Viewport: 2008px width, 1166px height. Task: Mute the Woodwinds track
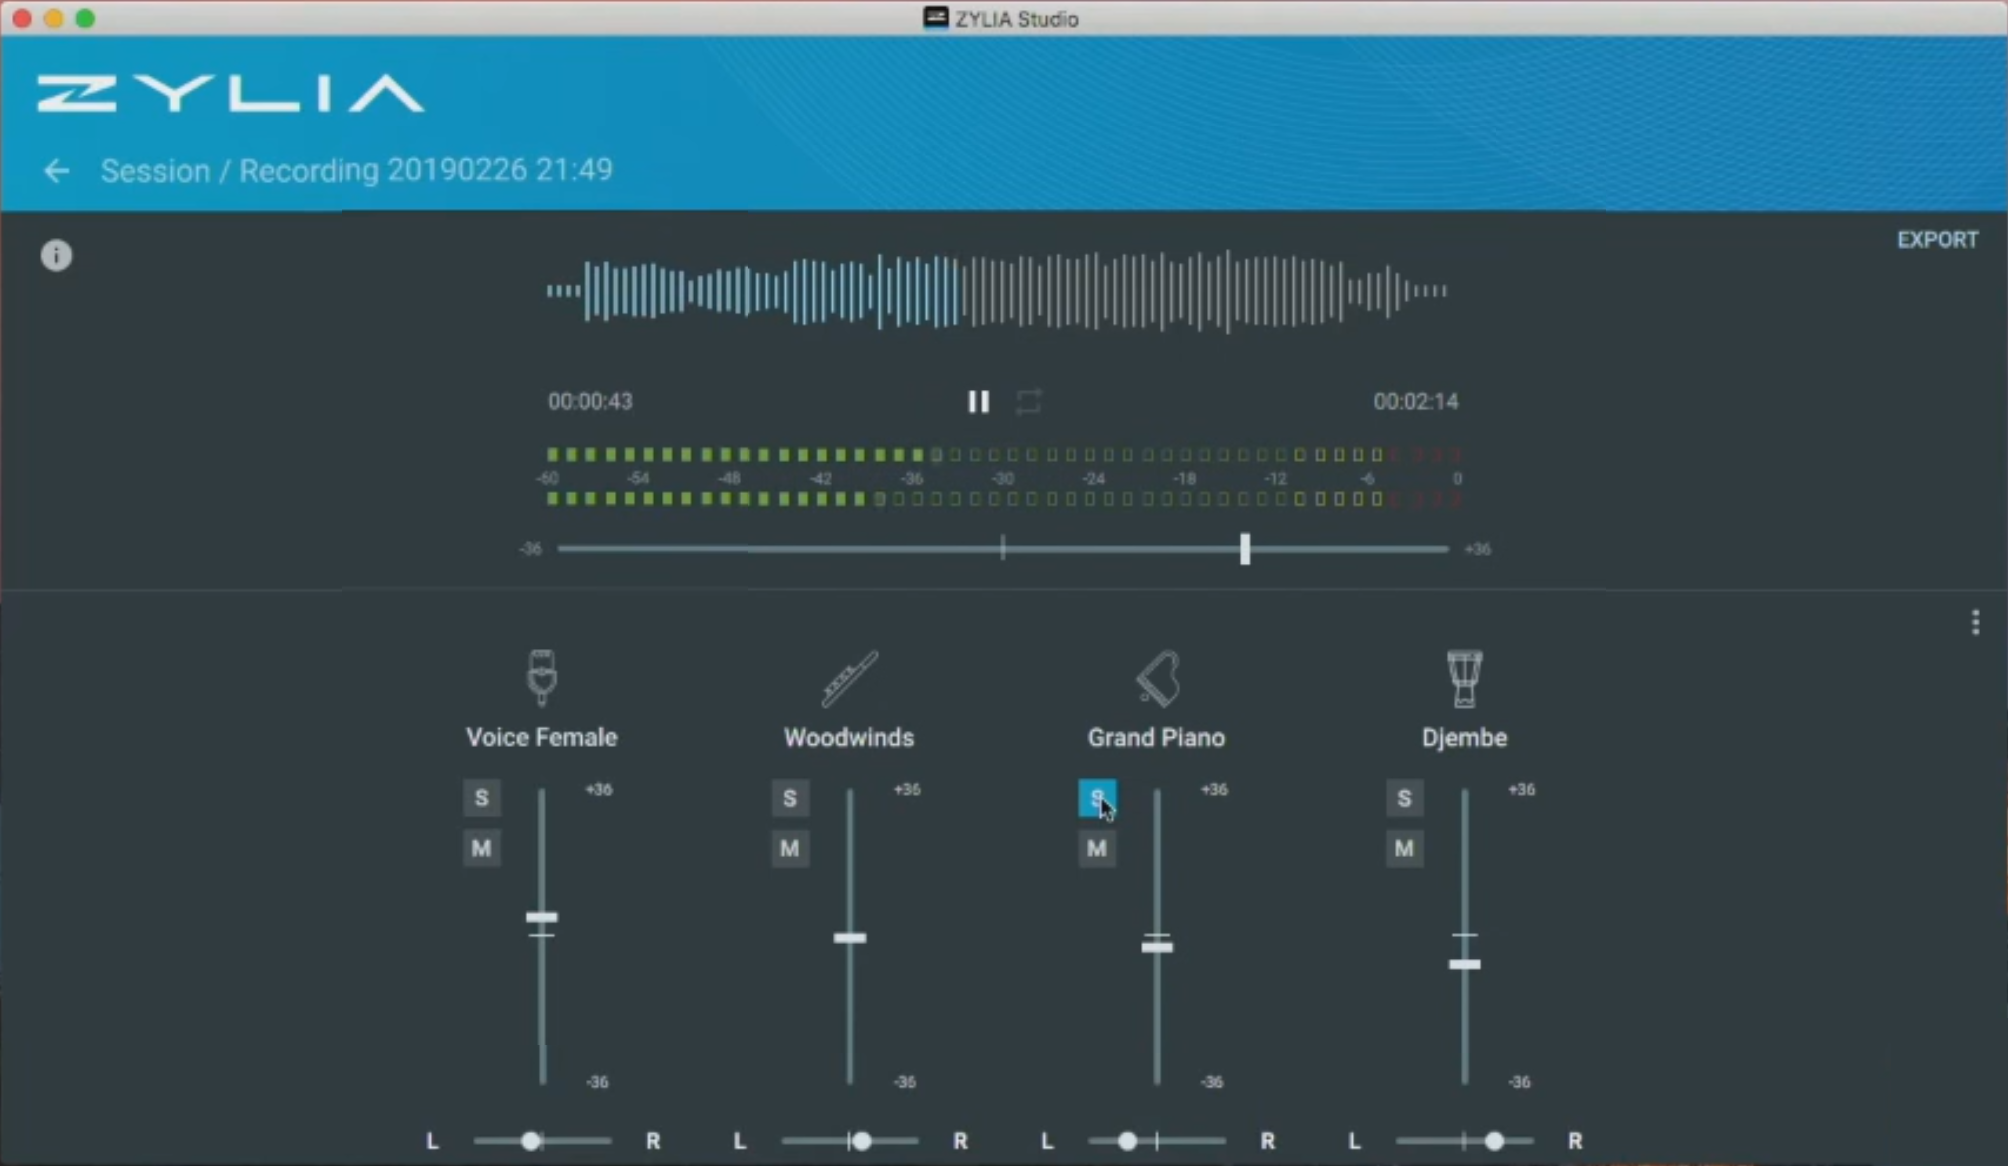pos(790,849)
